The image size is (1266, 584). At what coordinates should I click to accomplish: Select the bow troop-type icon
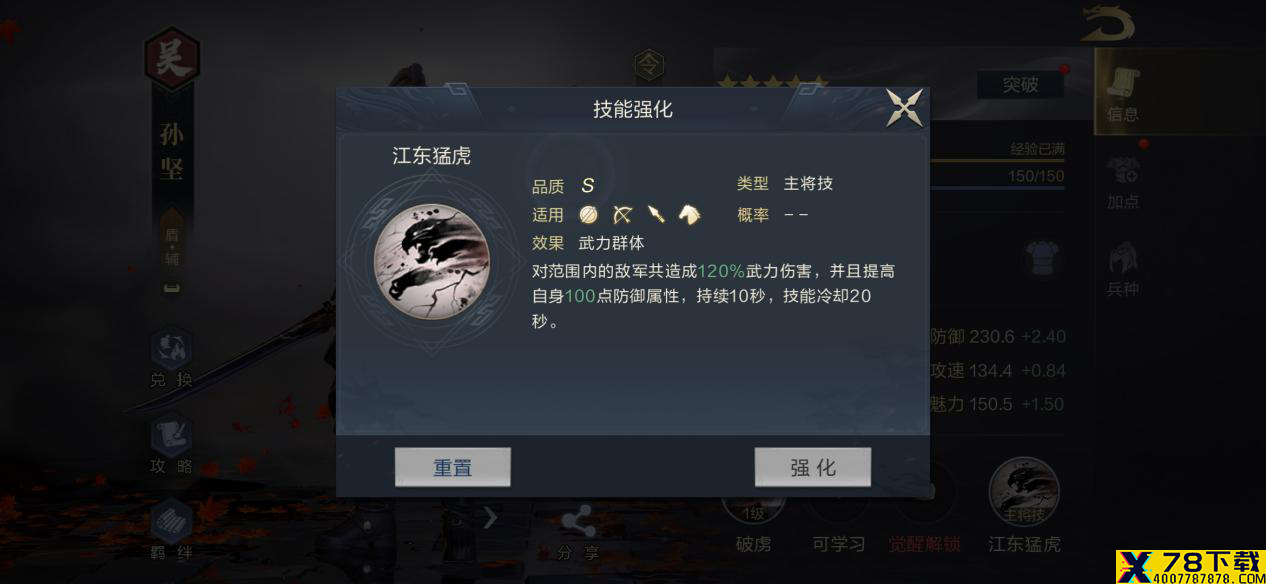click(x=622, y=214)
